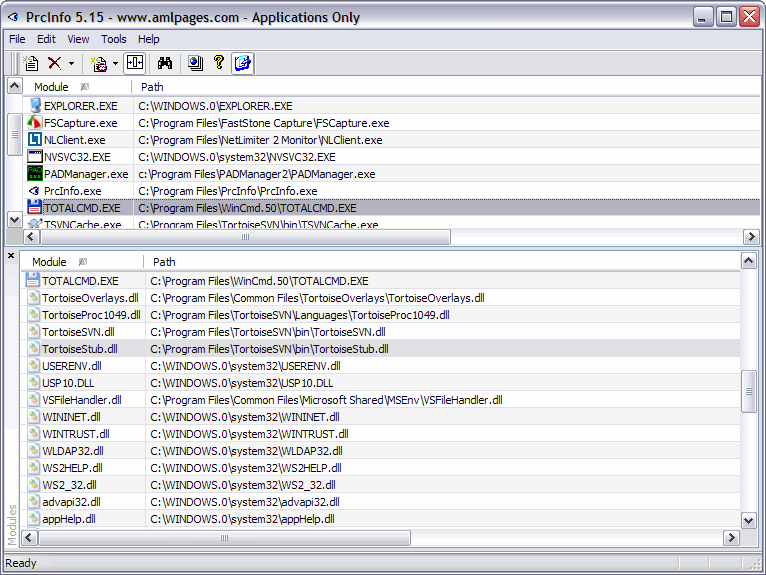
Task: Click top list horizontal scroll left arrow
Action: (x=31, y=237)
